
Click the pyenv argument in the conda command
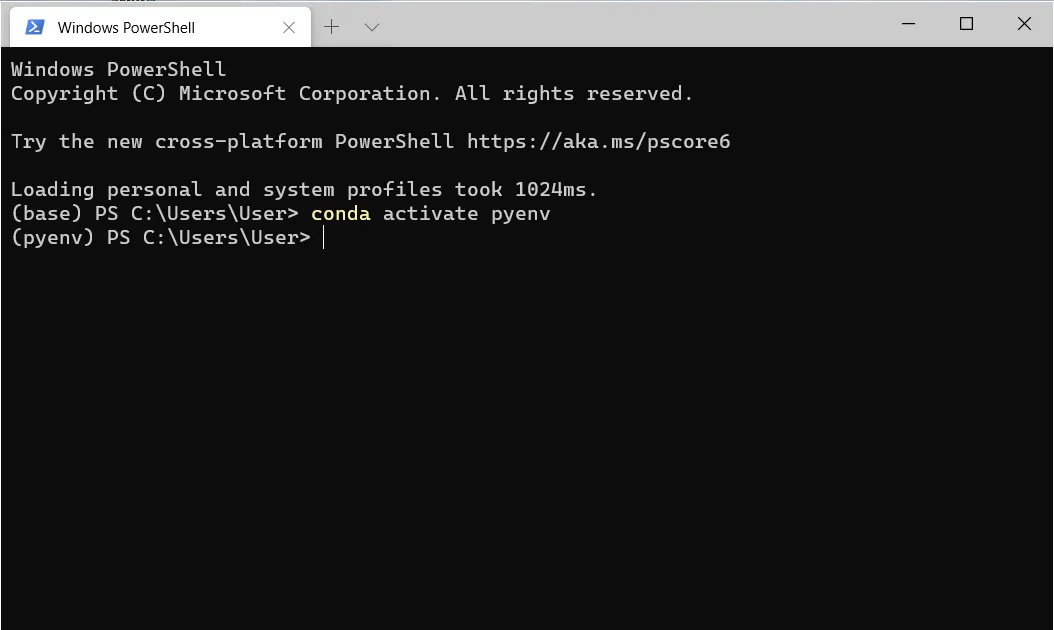pos(520,214)
